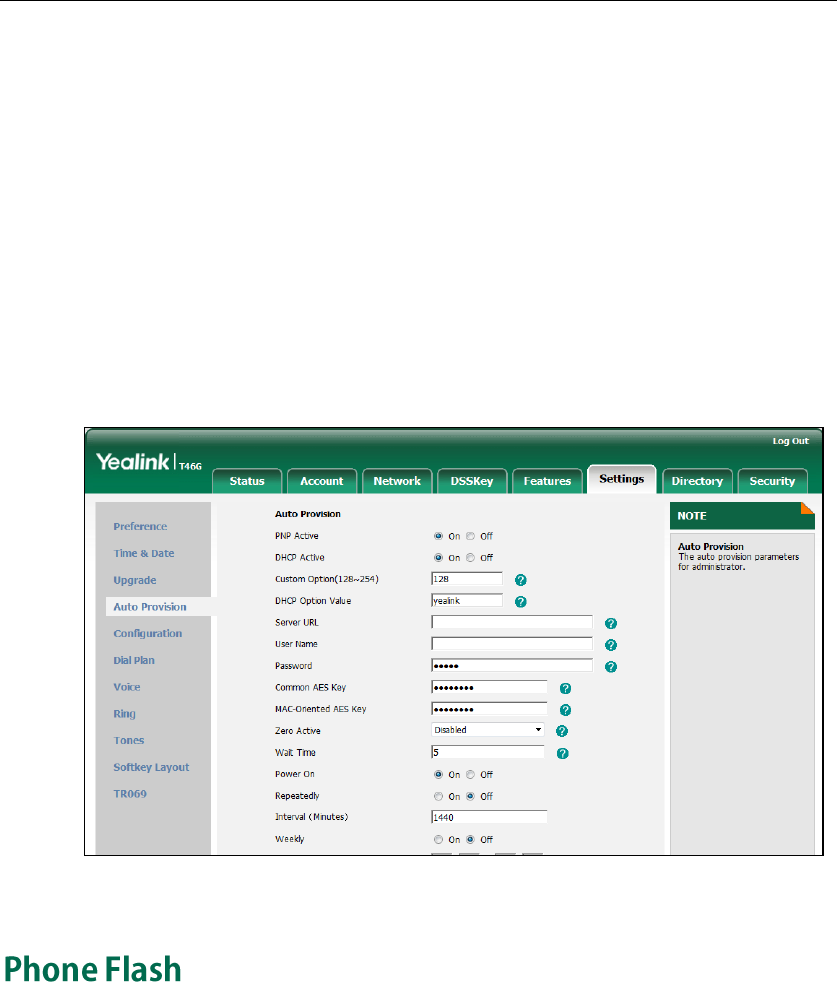Screen dimensions: 837x990
Task: Click help icon beside DHCP Option Value
Action: tap(521, 602)
